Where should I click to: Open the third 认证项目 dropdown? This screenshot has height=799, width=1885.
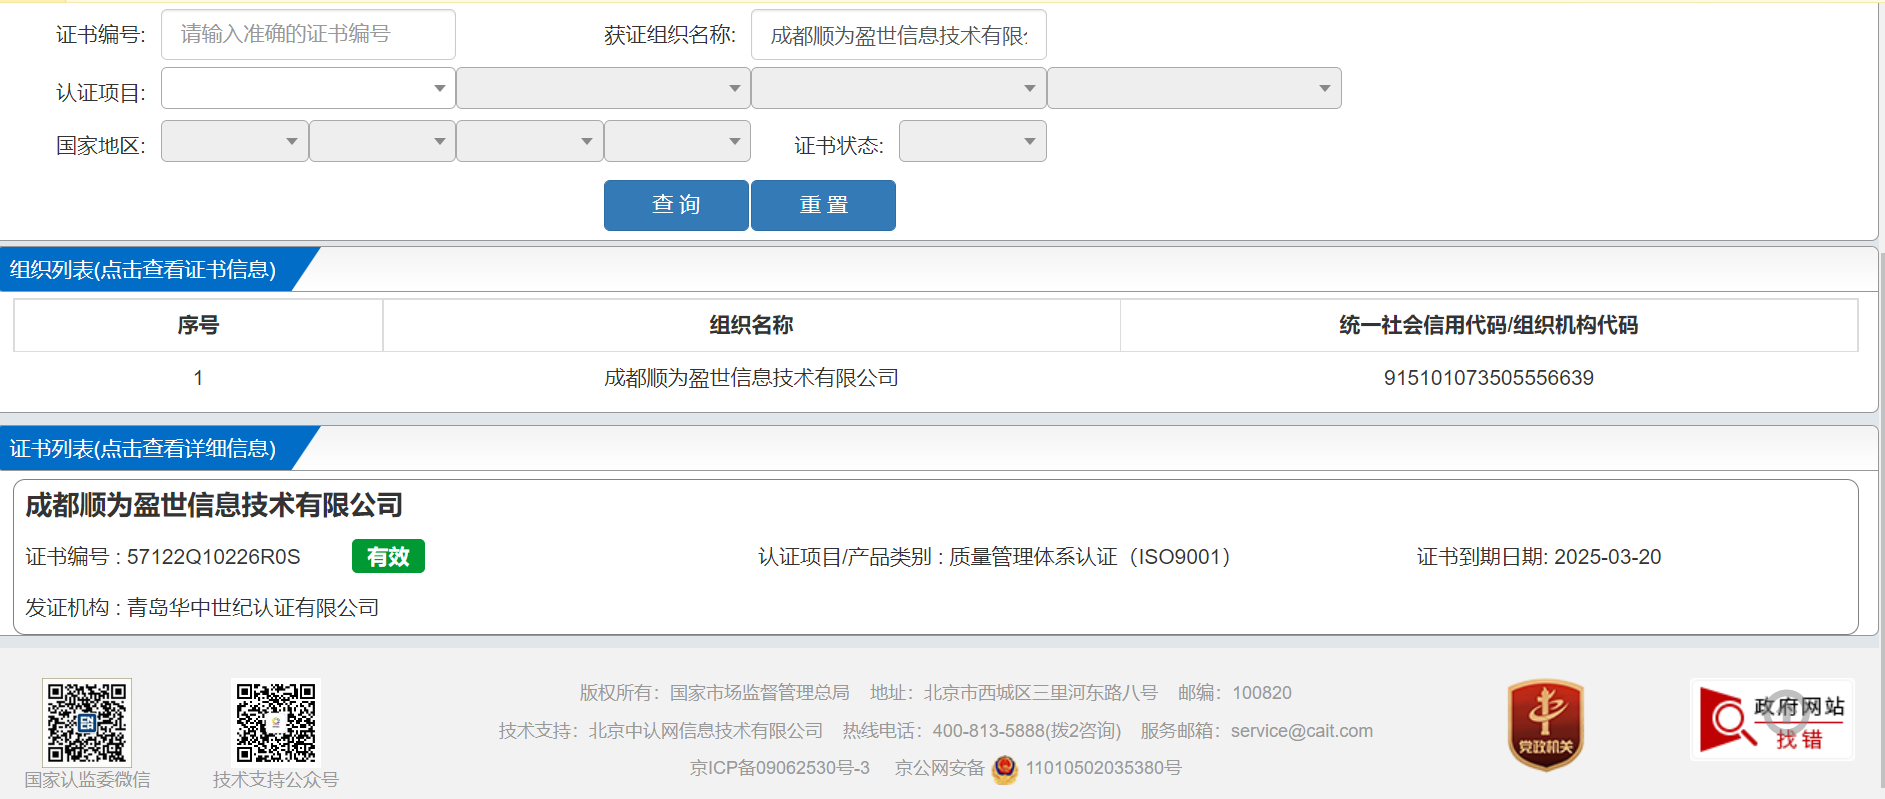(898, 88)
